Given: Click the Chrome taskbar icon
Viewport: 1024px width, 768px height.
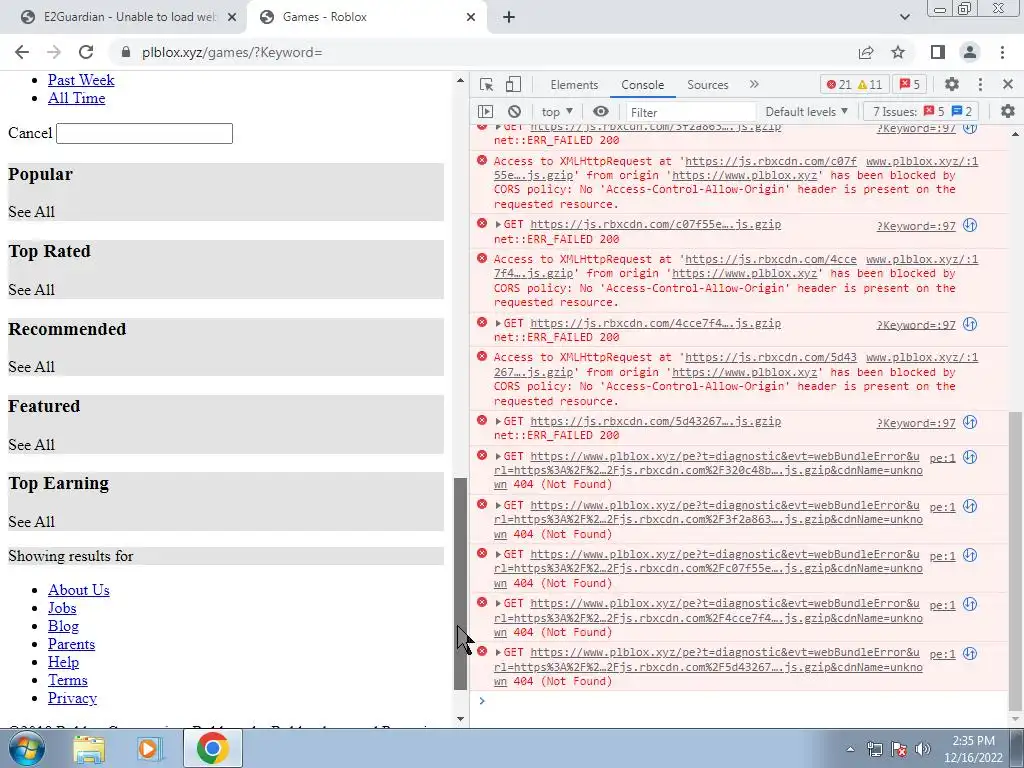Looking at the screenshot, I should pos(212,748).
